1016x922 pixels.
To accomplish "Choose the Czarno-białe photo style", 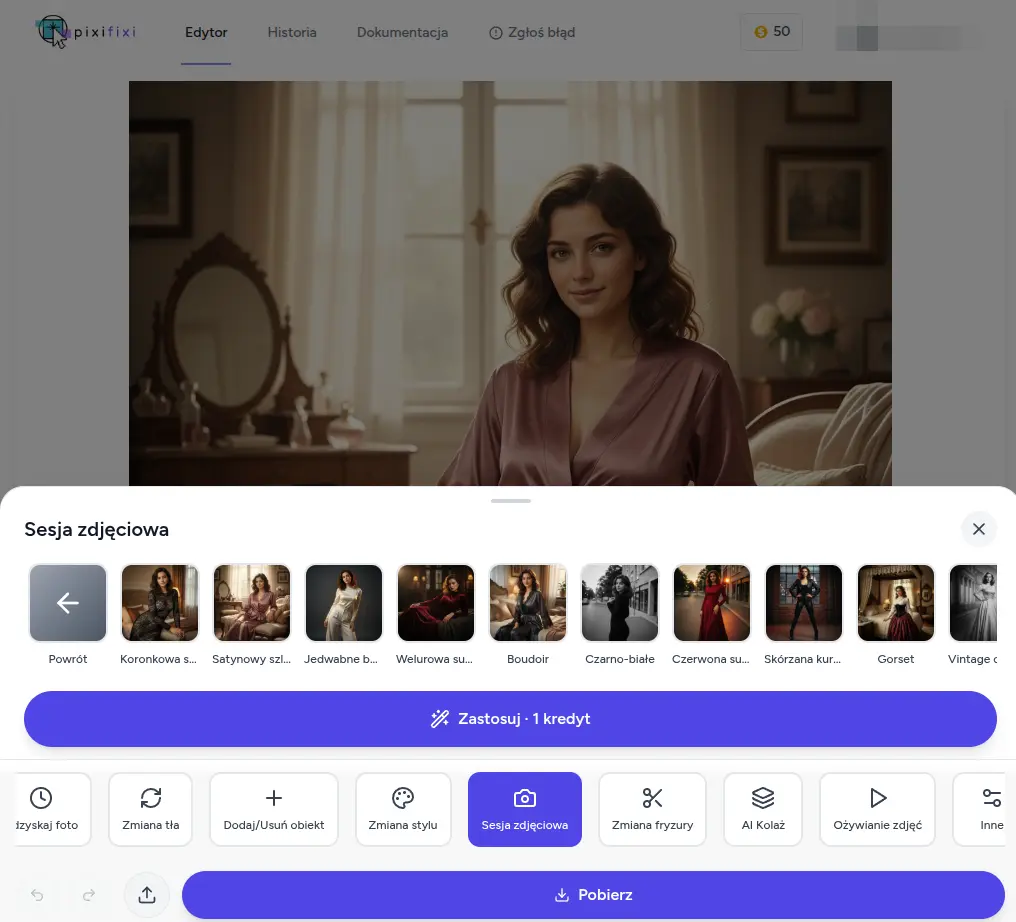I will pyautogui.click(x=620, y=603).
